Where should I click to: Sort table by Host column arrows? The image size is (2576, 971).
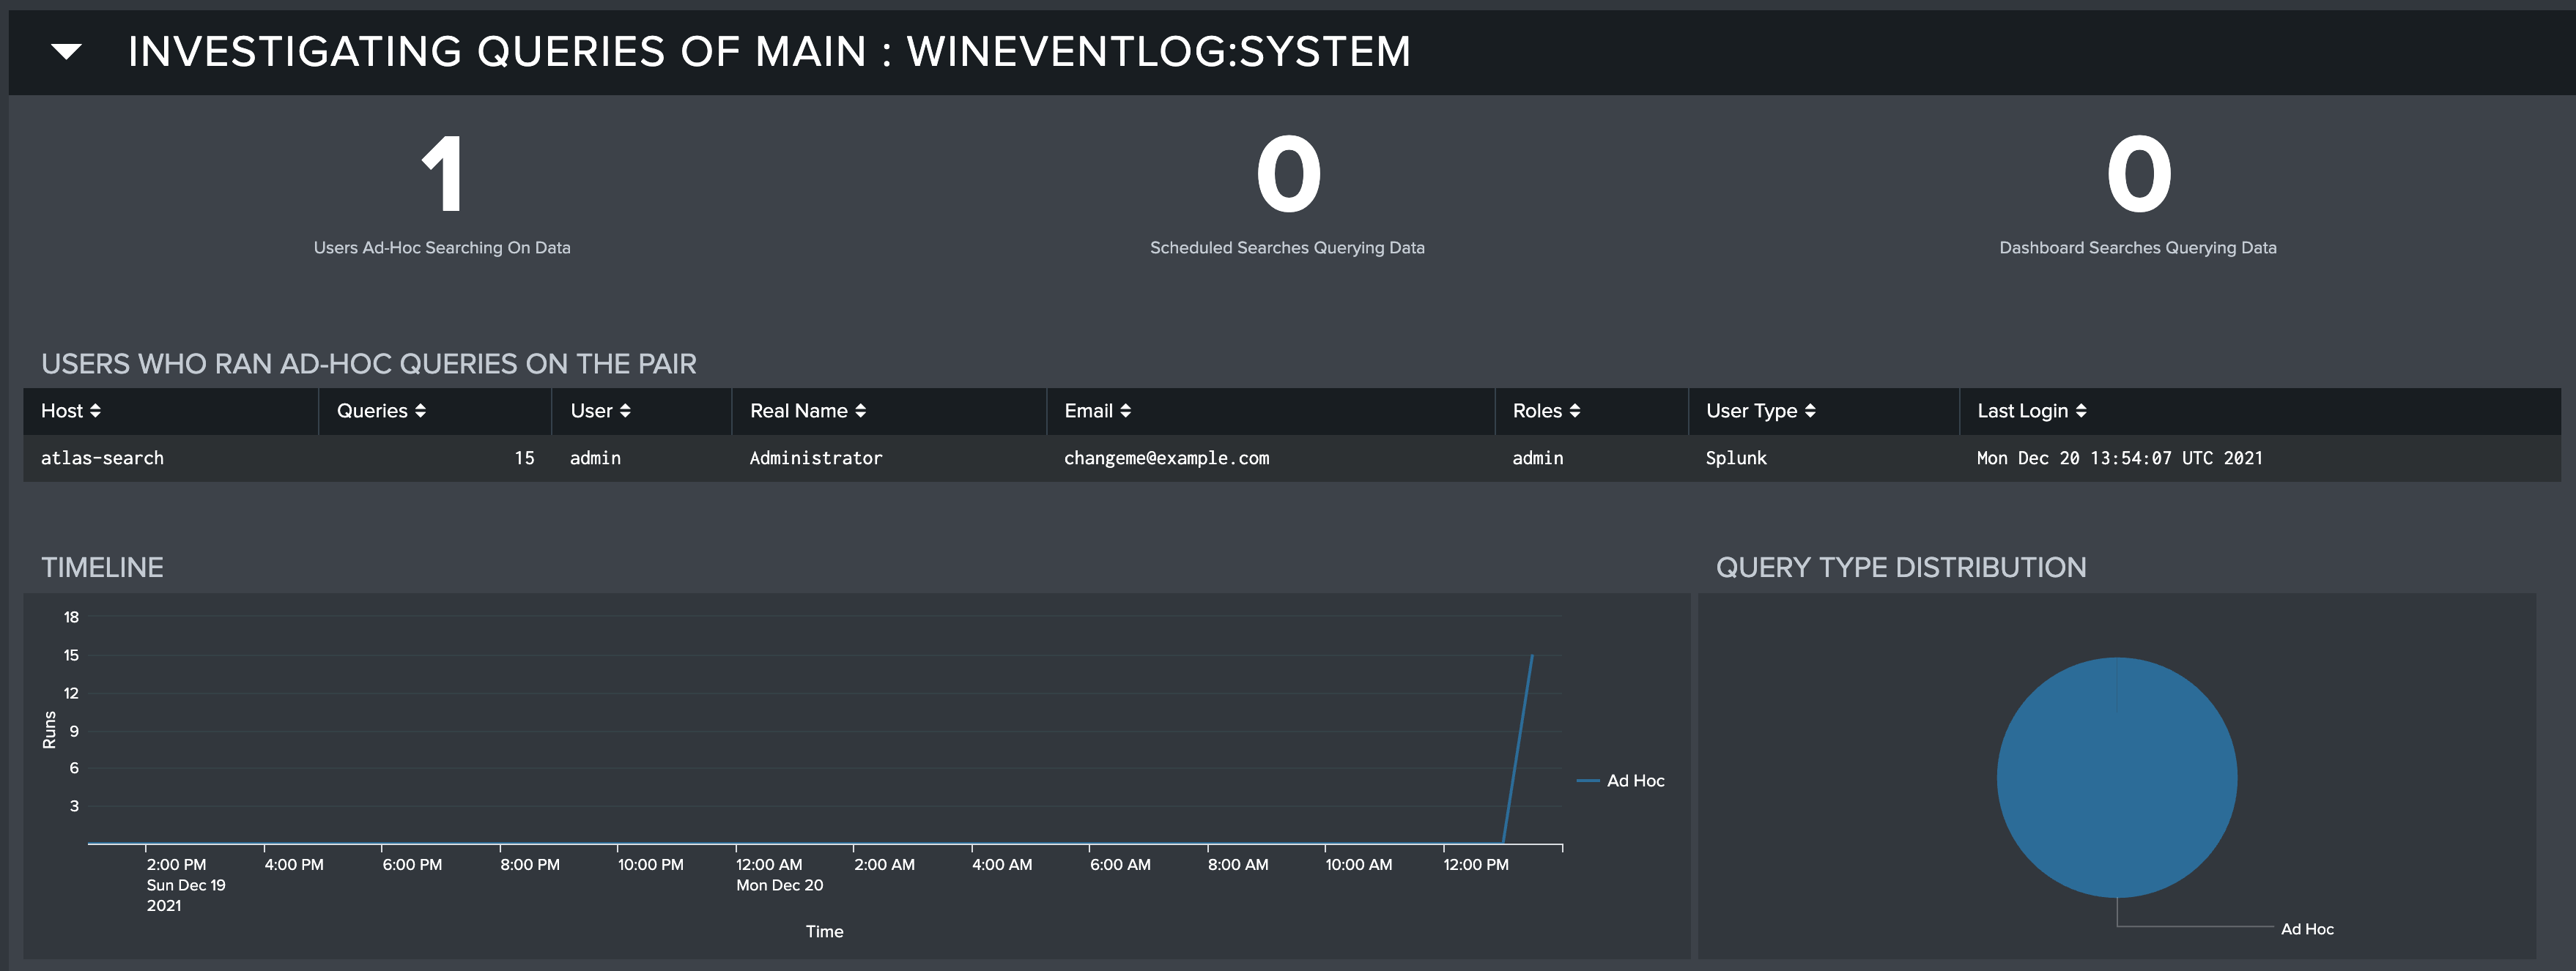click(x=95, y=411)
